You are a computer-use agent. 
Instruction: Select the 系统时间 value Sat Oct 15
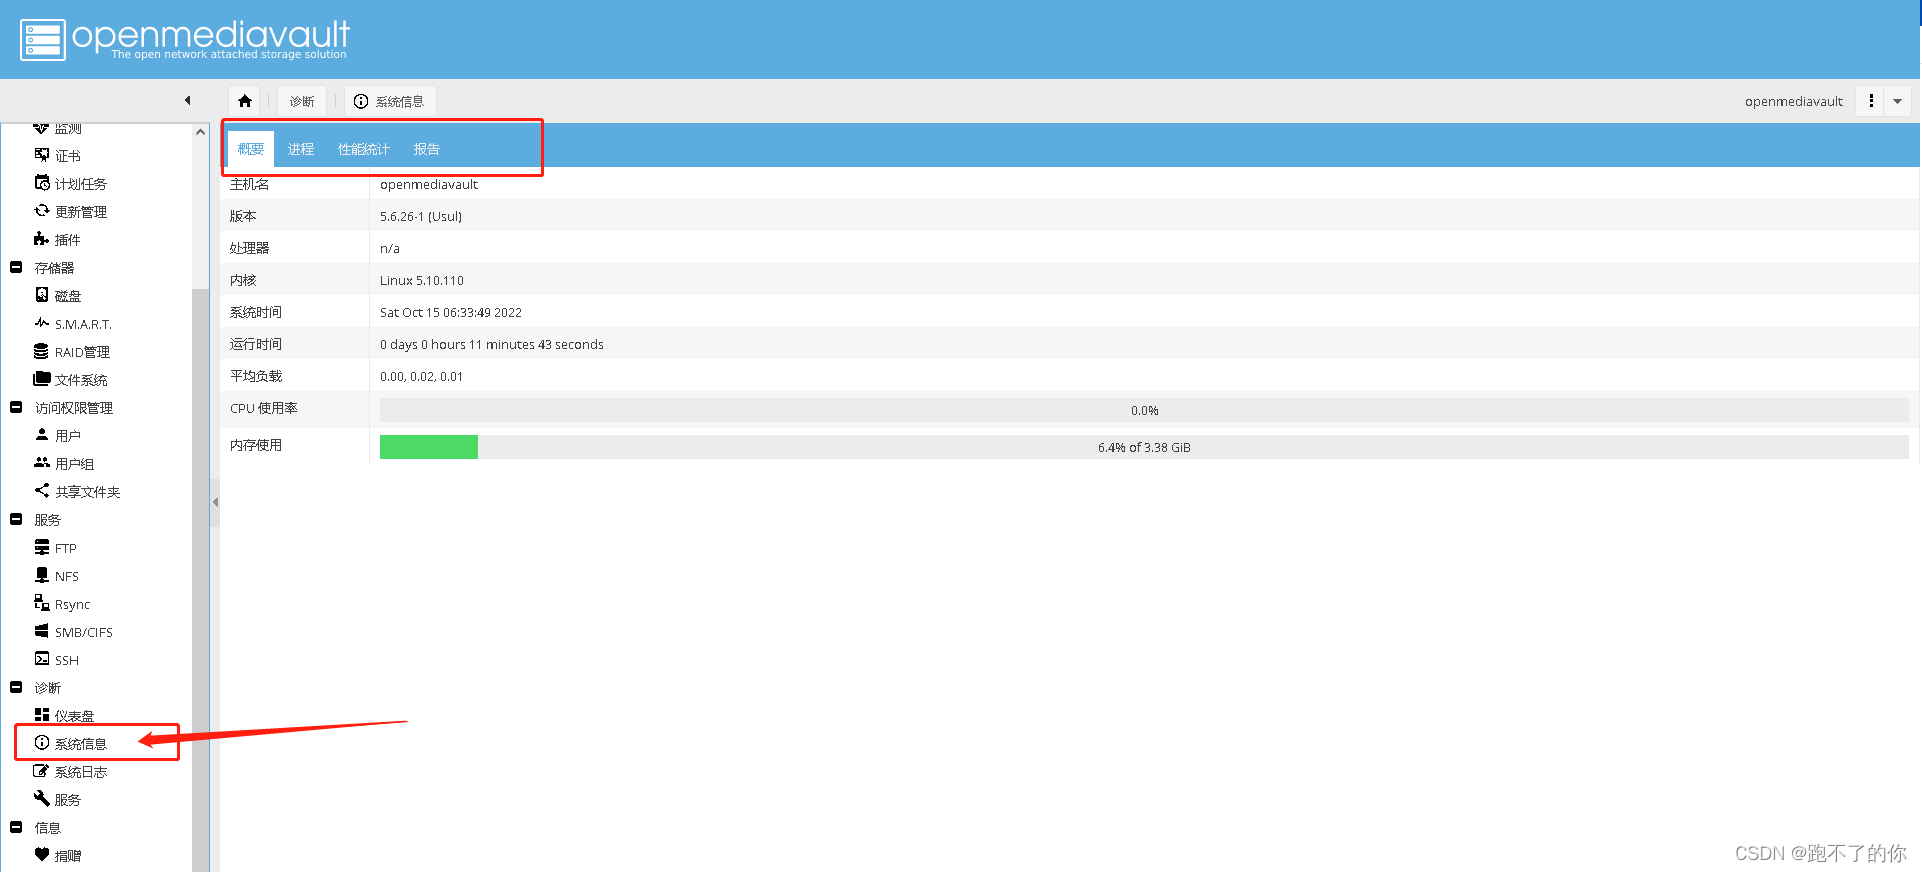coord(451,312)
